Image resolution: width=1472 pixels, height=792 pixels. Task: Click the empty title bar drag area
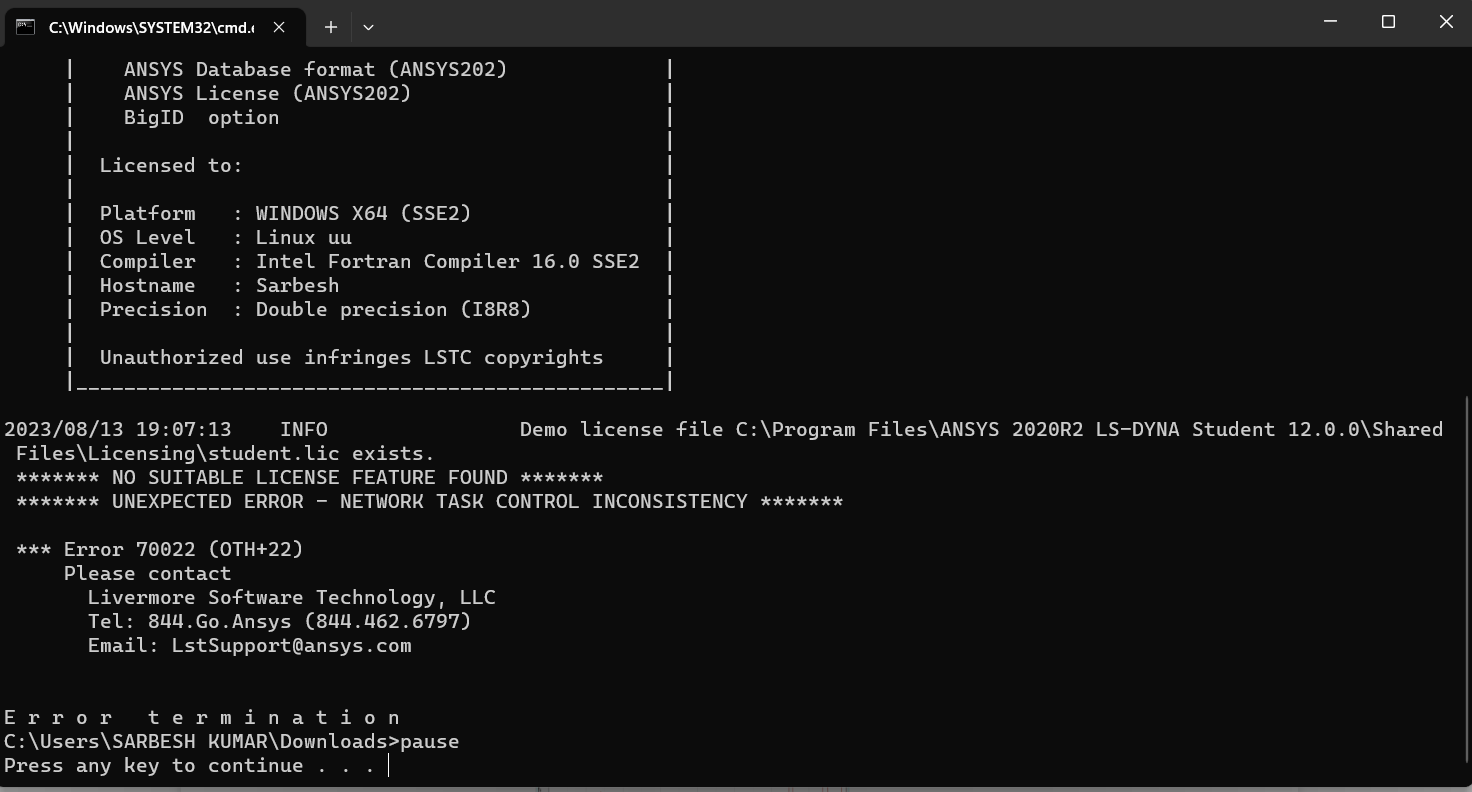pos(800,24)
